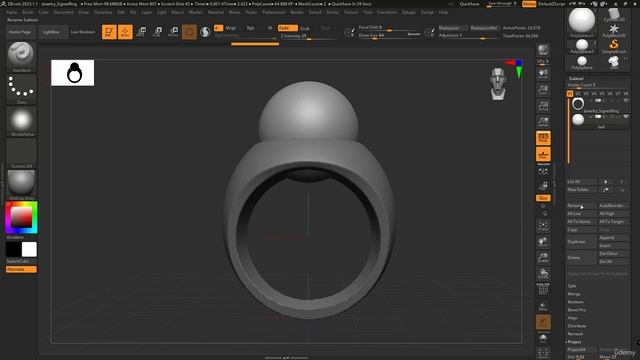Click the ZoomD icon on right shelf
The height and width of the screenshot is (360, 640).
coord(543,258)
